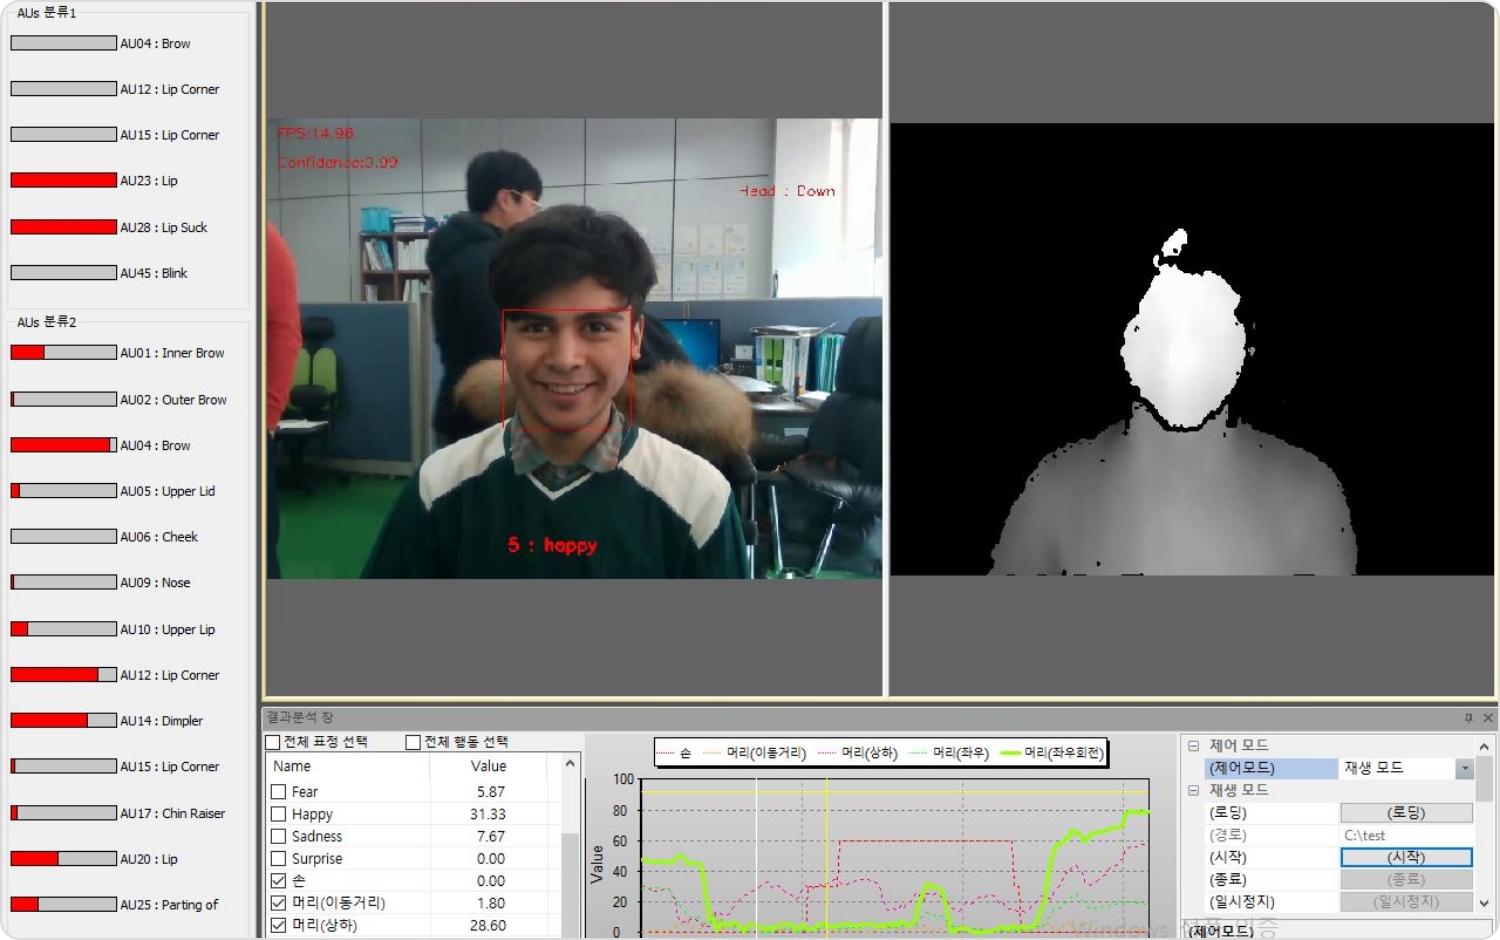Click the AU01 : Inner Brow bar
Viewport: 1500px width, 940px height.
(x=63, y=352)
